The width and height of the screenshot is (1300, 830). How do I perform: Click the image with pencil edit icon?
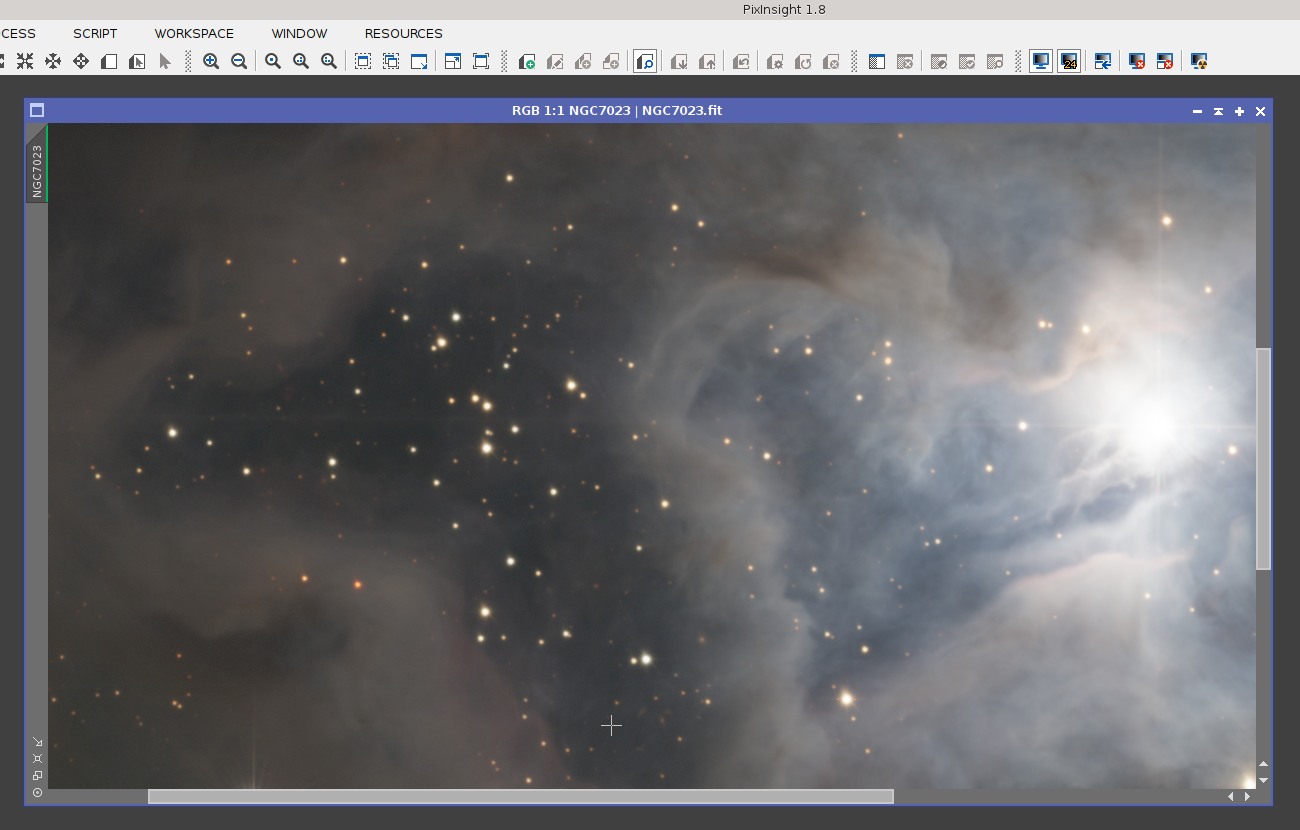click(x=555, y=61)
